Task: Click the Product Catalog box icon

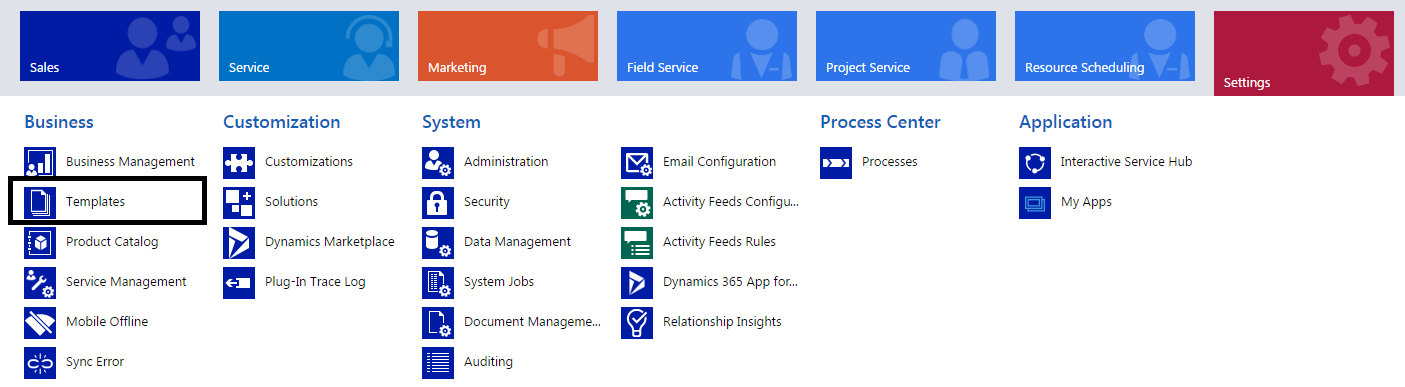Action: tap(40, 242)
